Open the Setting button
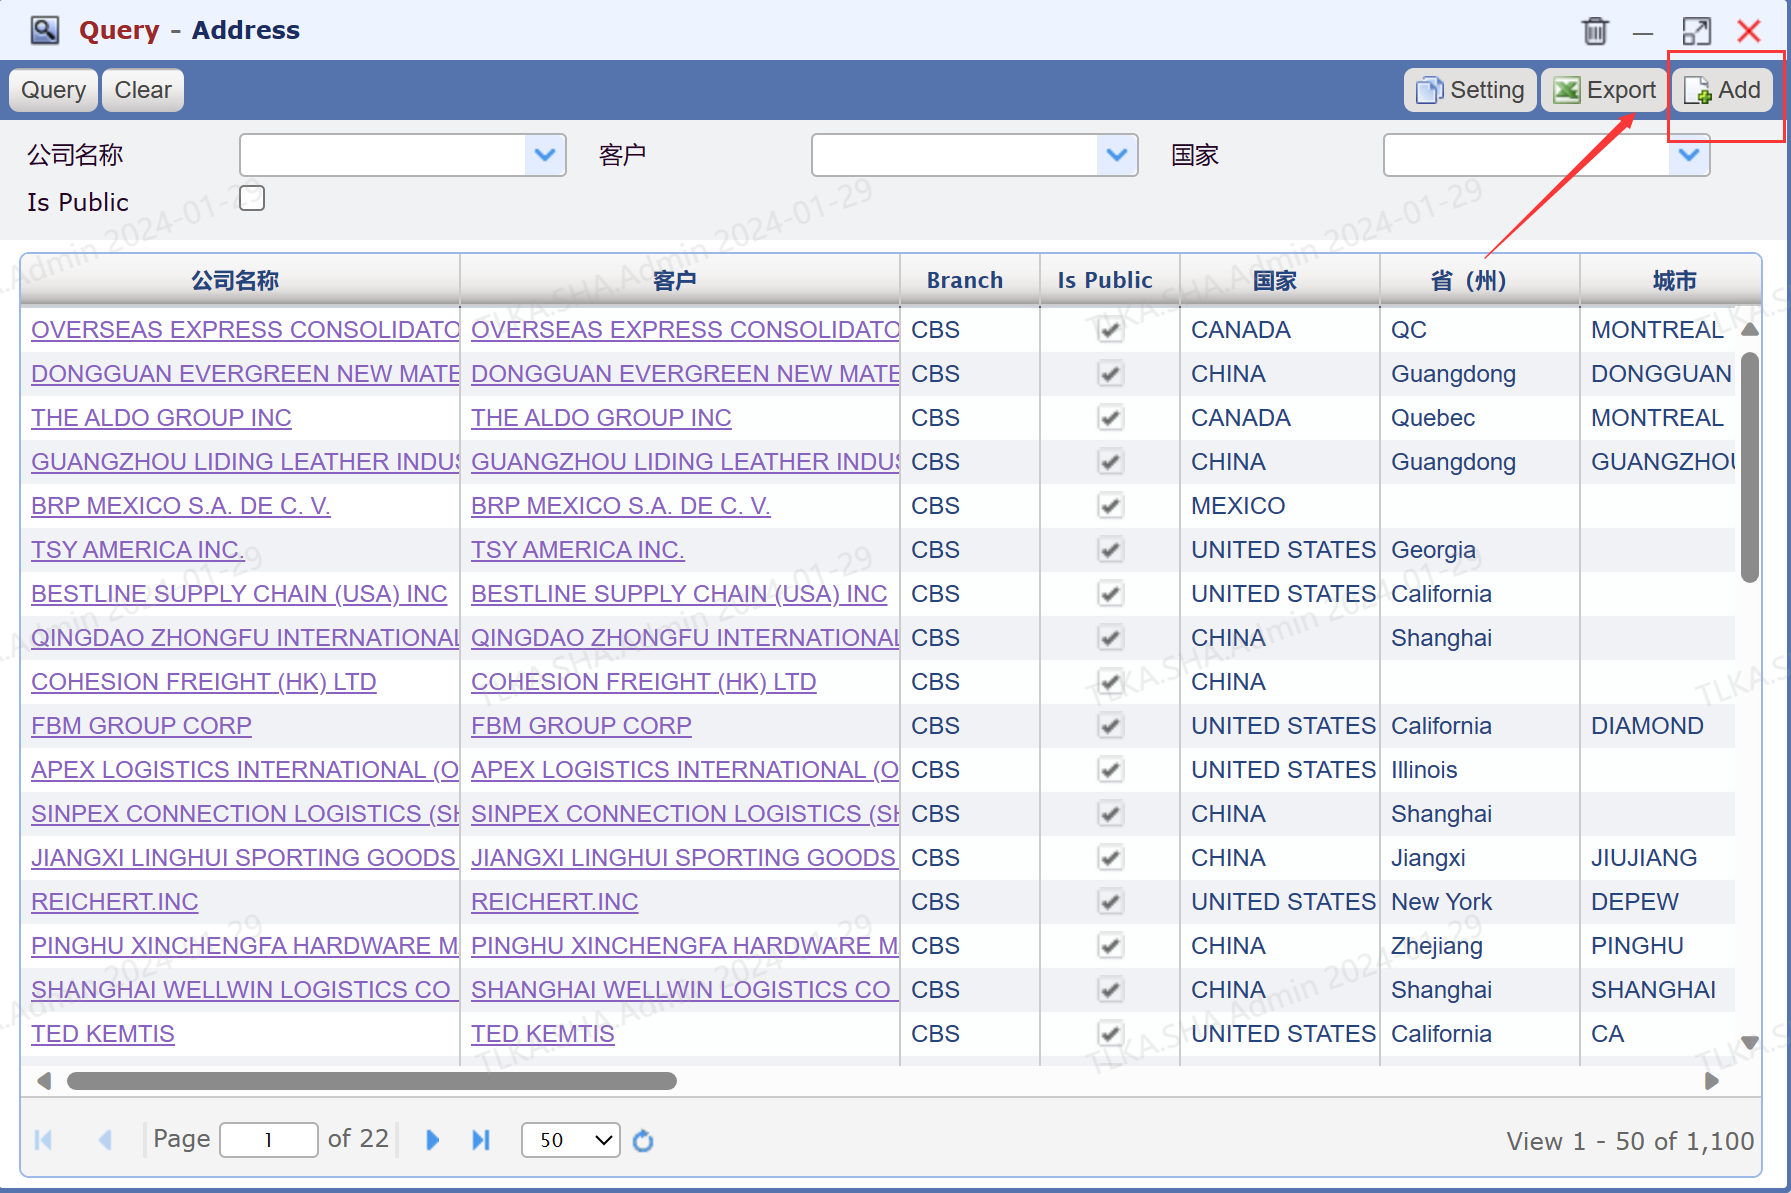The width and height of the screenshot is (1791, 1193). point(1470,90)
